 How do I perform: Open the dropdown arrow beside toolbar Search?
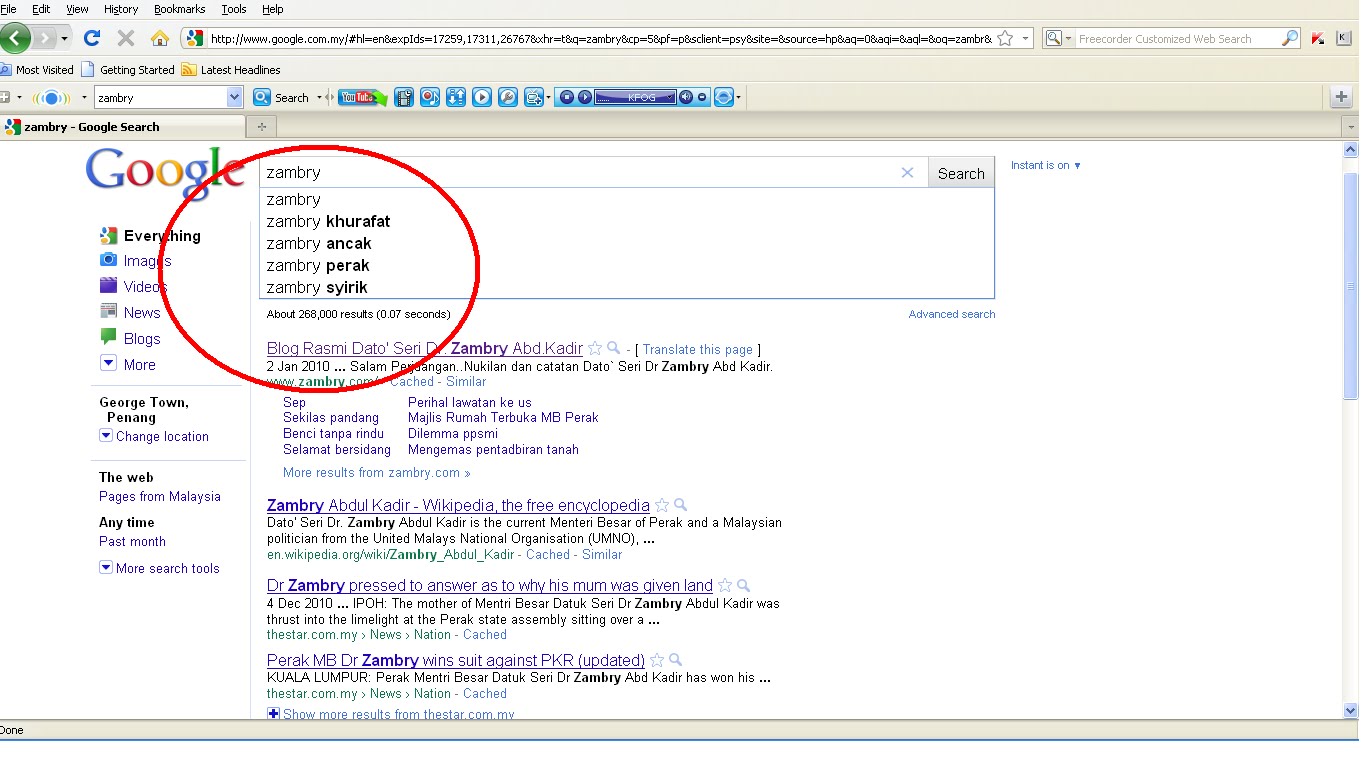[320, 97]
